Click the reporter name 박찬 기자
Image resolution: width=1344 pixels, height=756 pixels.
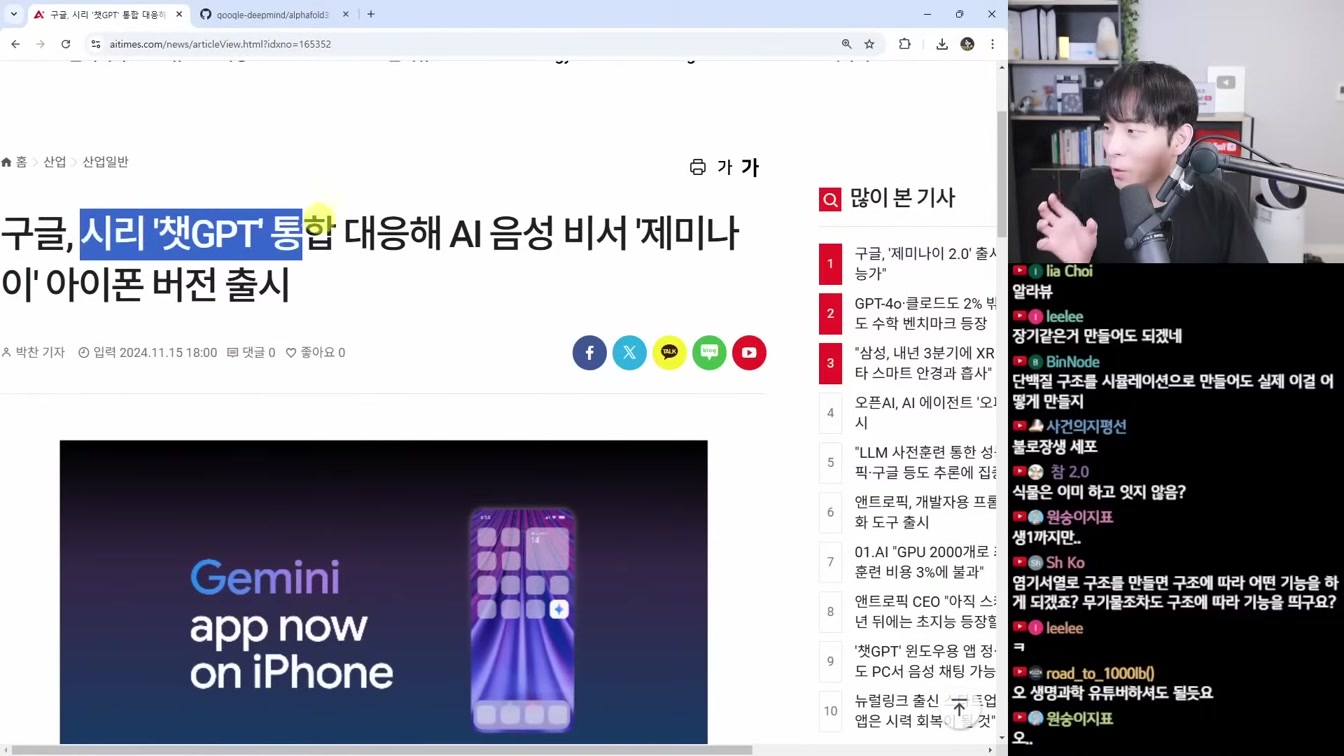(x=33, y=353)
